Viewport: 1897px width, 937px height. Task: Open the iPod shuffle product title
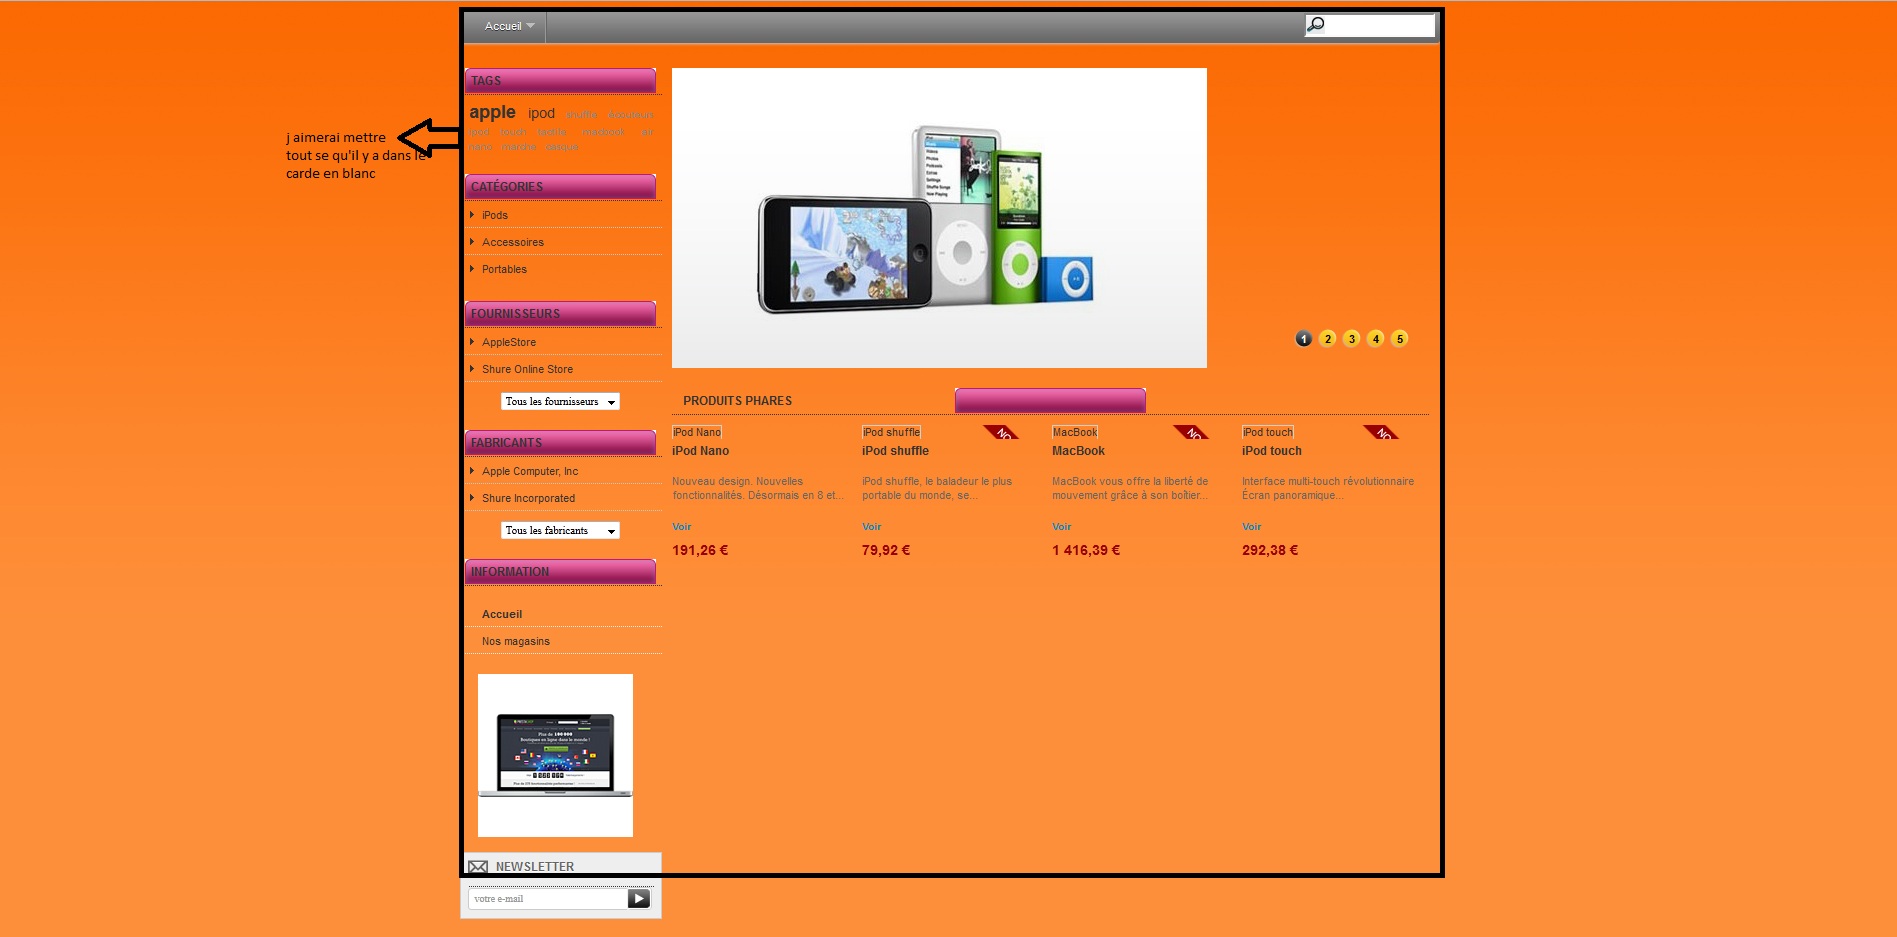point(895,451)
